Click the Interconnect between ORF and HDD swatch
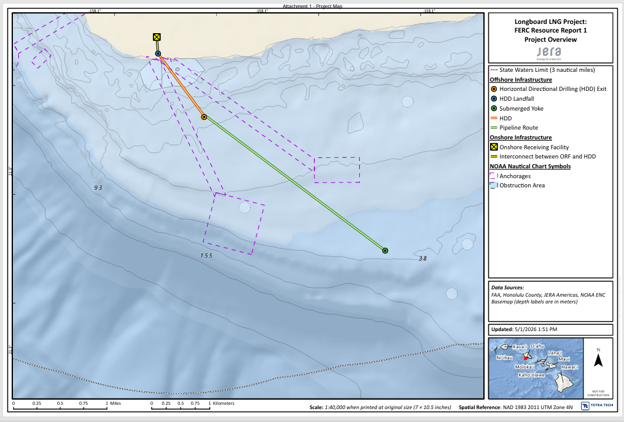 pyautogui.click(x=494, y=157)
